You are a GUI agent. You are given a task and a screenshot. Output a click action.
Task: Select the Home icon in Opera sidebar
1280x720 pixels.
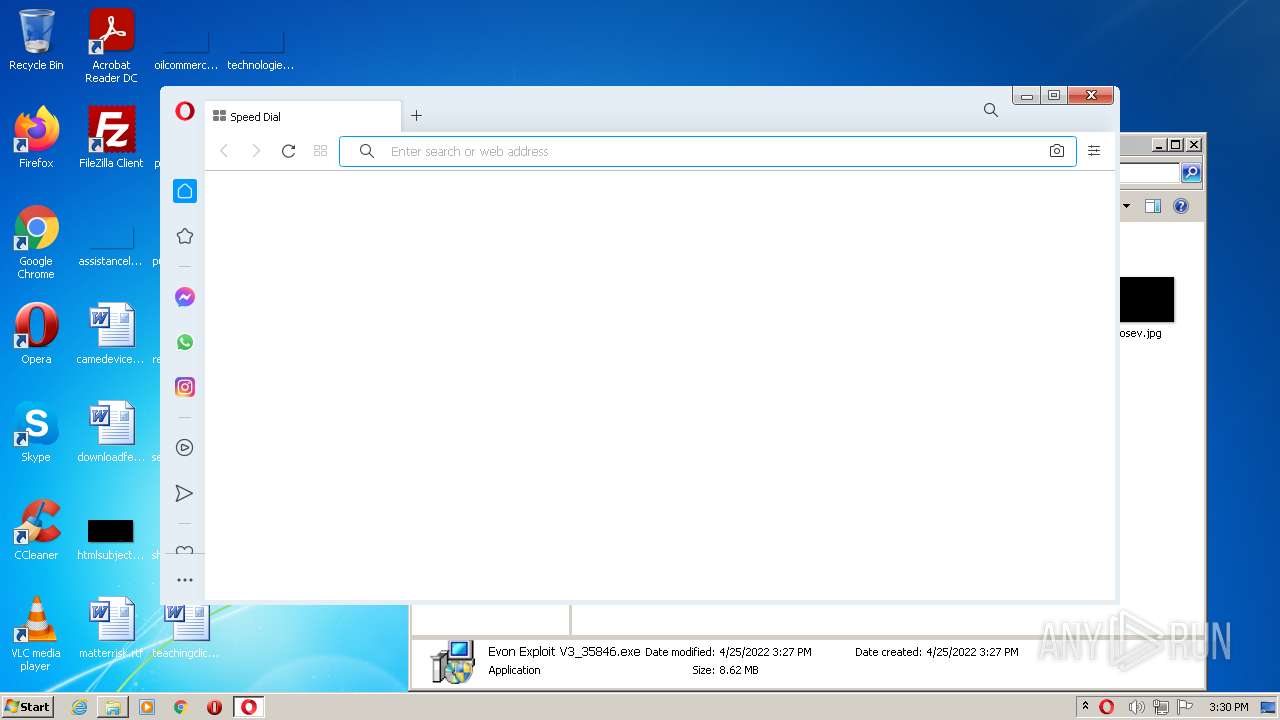tap(185, 191)
